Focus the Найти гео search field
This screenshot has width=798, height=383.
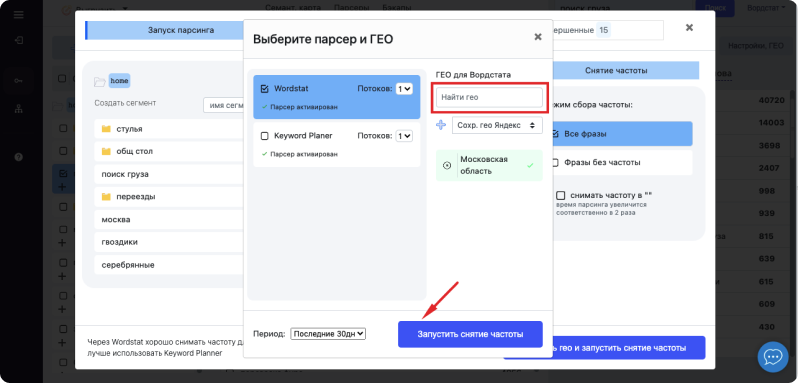pos(490,97)
